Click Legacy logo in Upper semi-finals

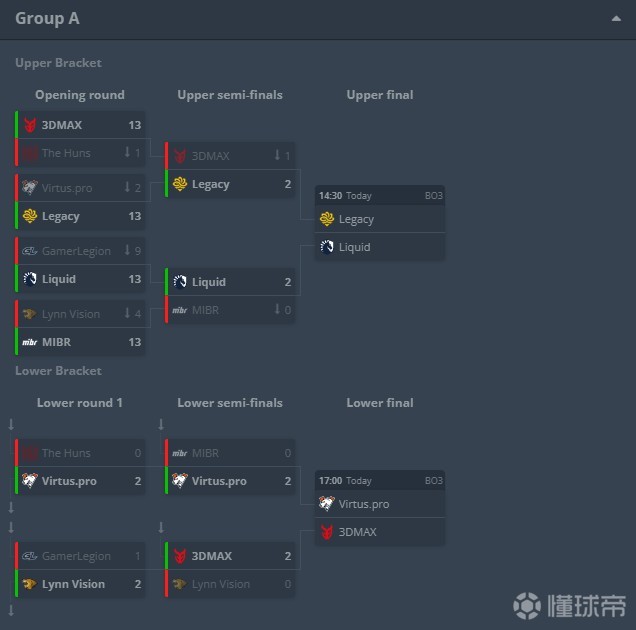click(180, 184)
